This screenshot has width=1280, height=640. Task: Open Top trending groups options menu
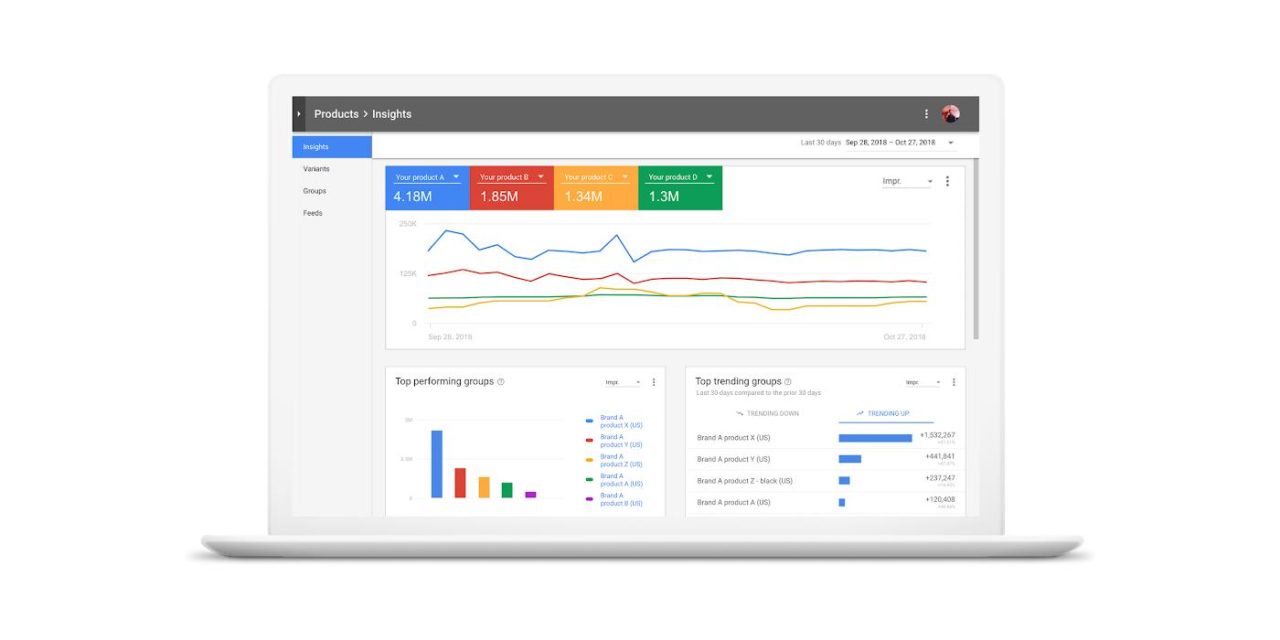[x=953, y=382]
